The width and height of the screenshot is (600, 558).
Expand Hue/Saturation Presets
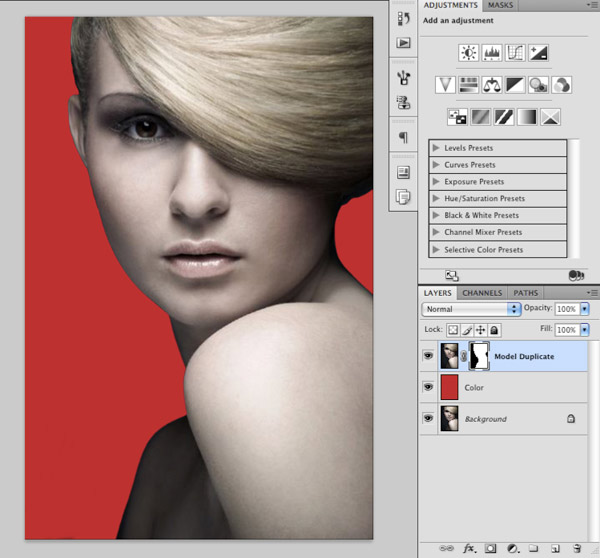[436, 199]
